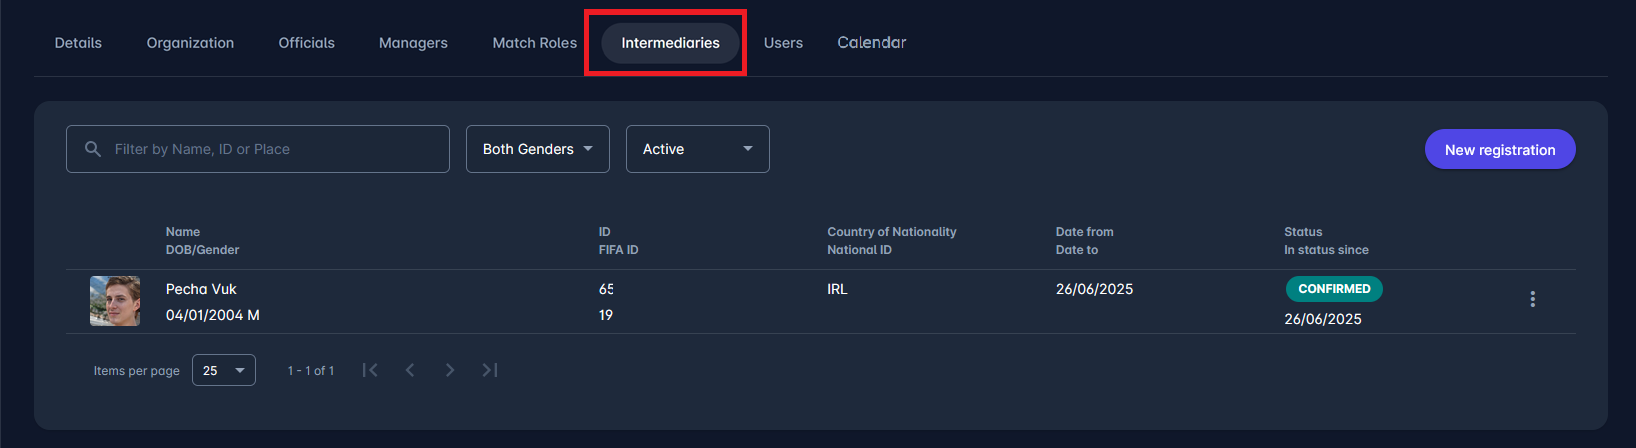The width and height of the screenshot is (1636, 448).
Task: Open the Calendar tab
Action: pos(871,43)
